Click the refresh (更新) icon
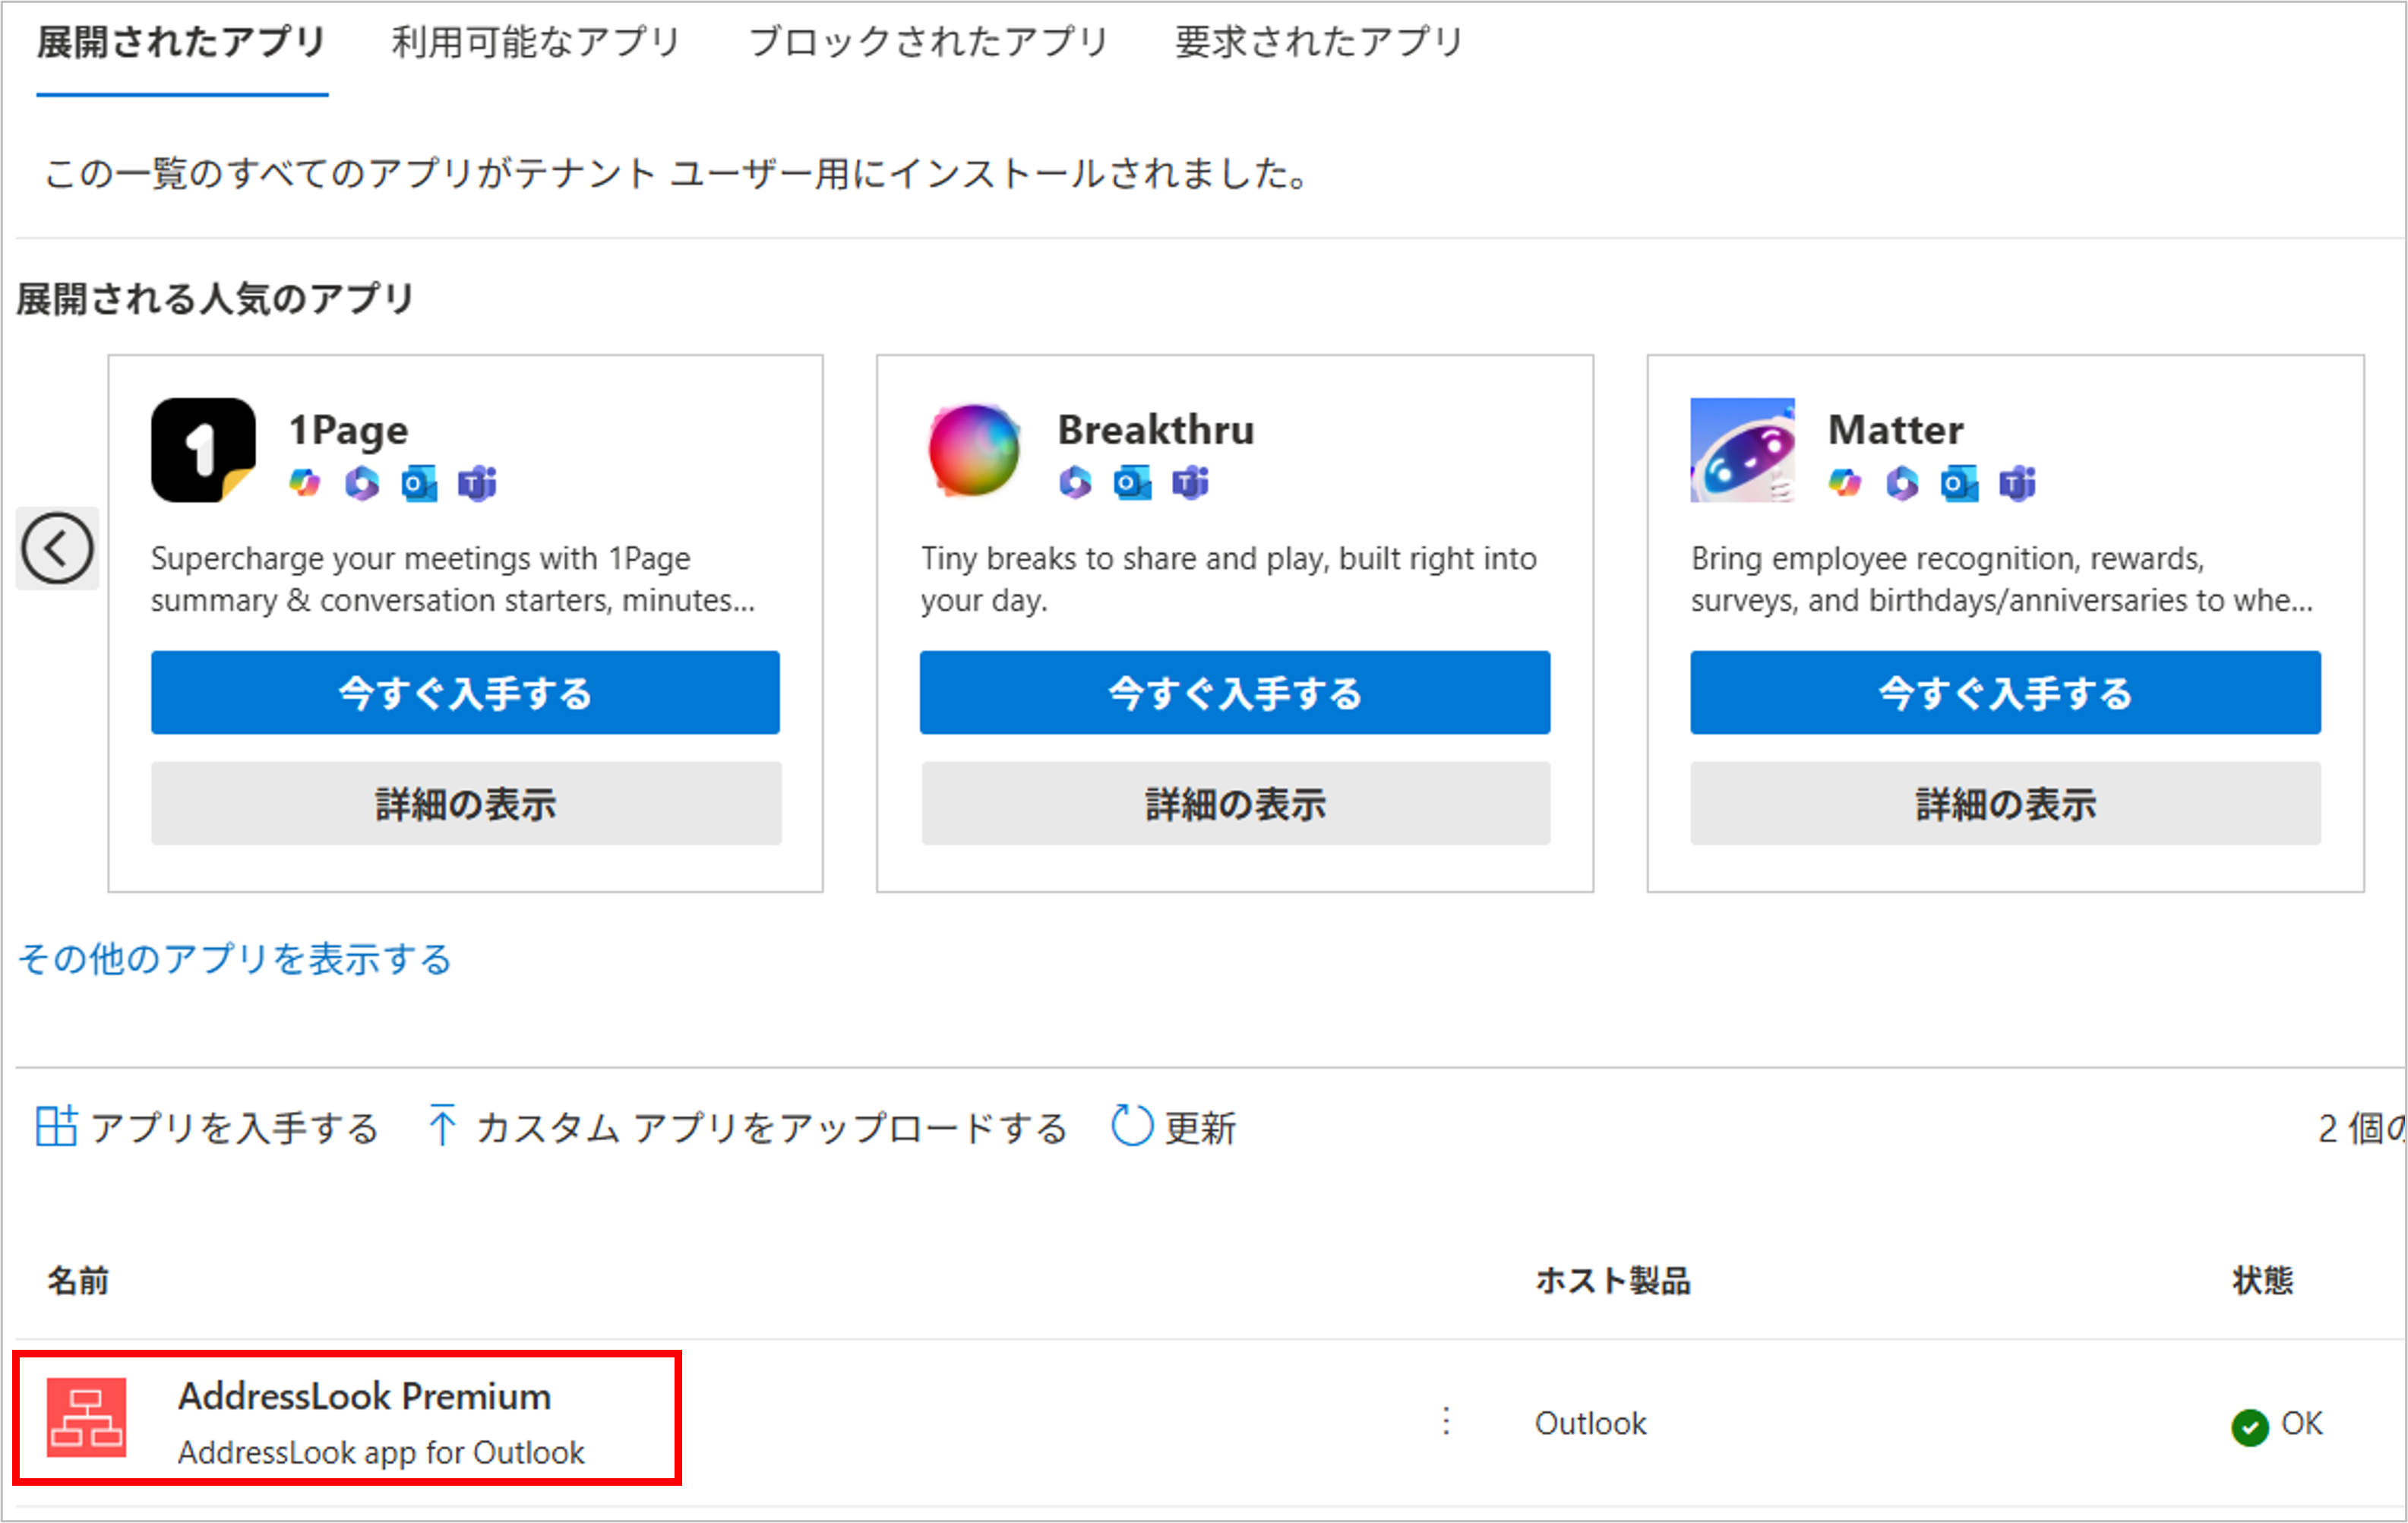Screen dimensions: 2408x1523 (1132, 1126)
